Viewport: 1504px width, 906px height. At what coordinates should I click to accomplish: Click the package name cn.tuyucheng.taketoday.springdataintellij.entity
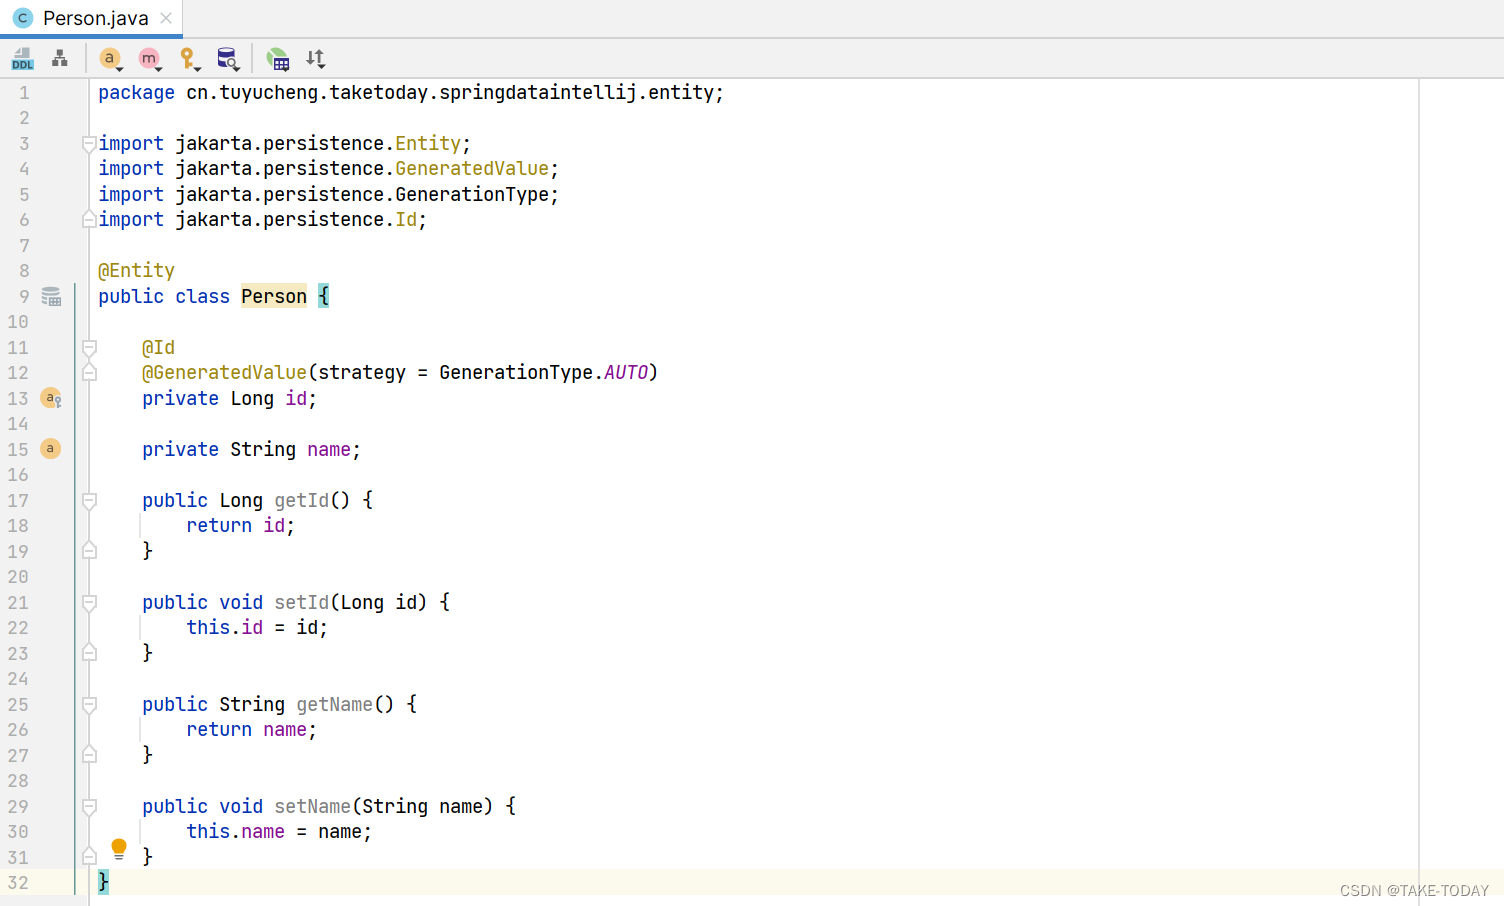point(450,92)
